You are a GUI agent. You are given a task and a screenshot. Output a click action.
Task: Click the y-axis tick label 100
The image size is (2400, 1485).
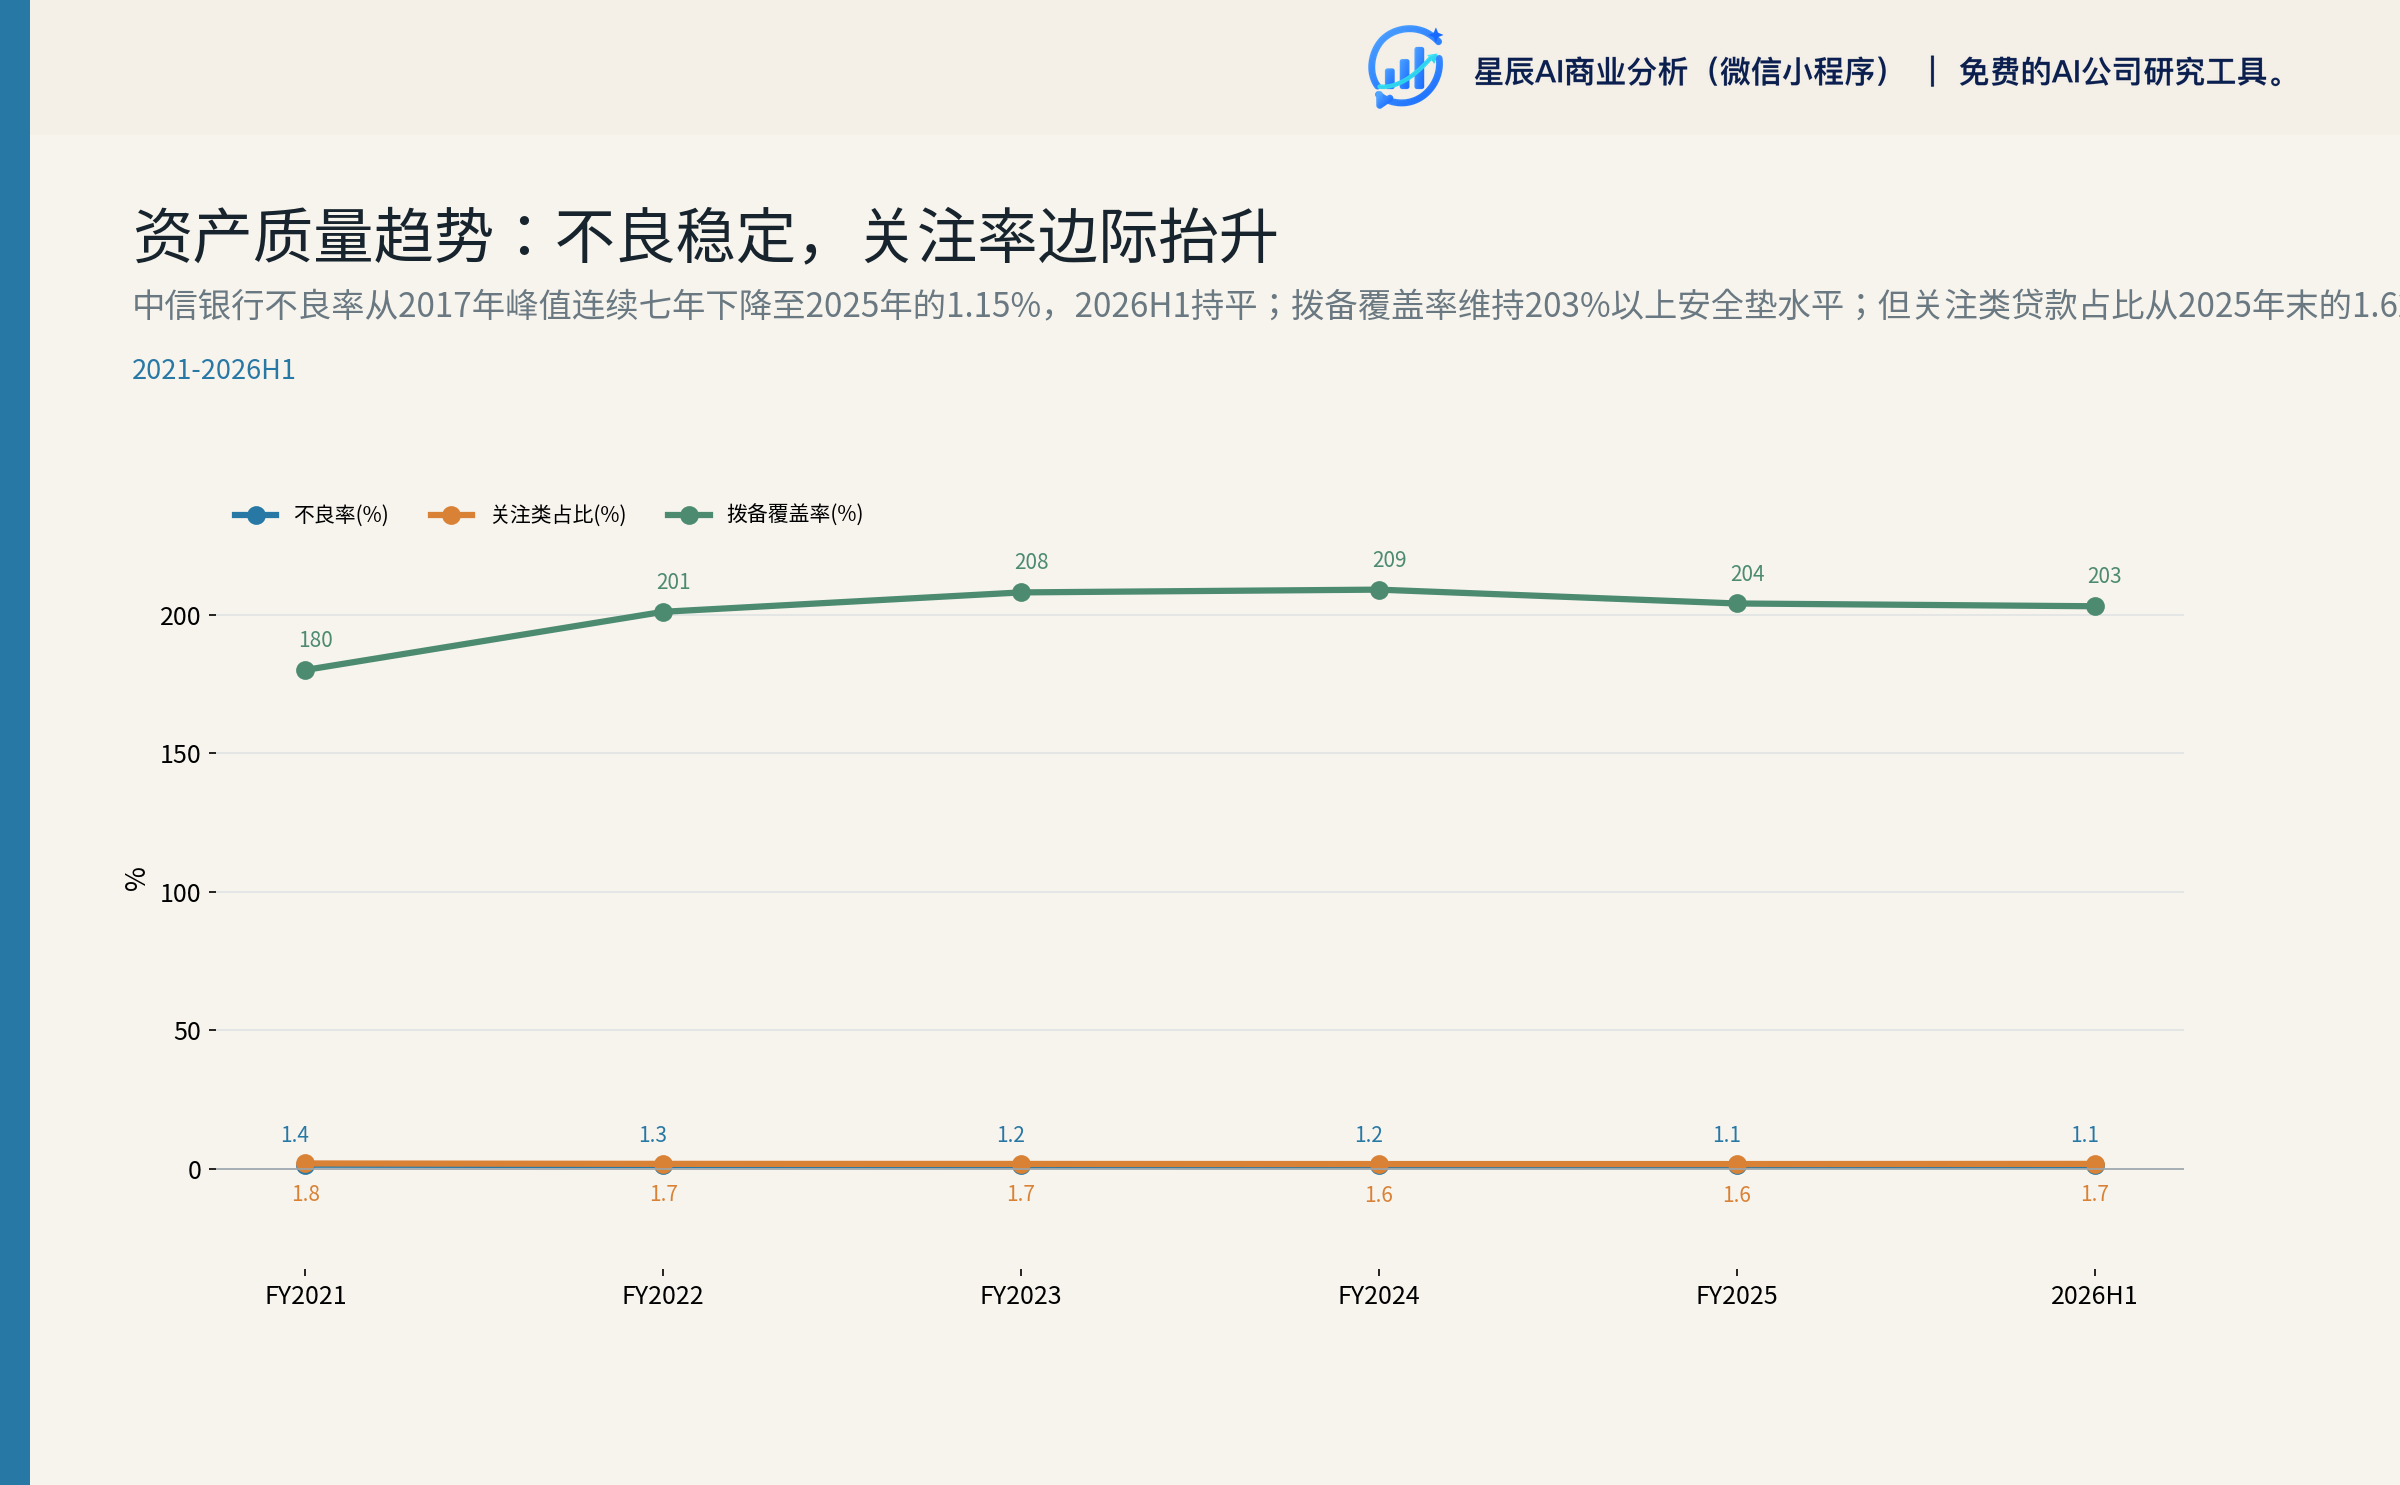(180, 894)
